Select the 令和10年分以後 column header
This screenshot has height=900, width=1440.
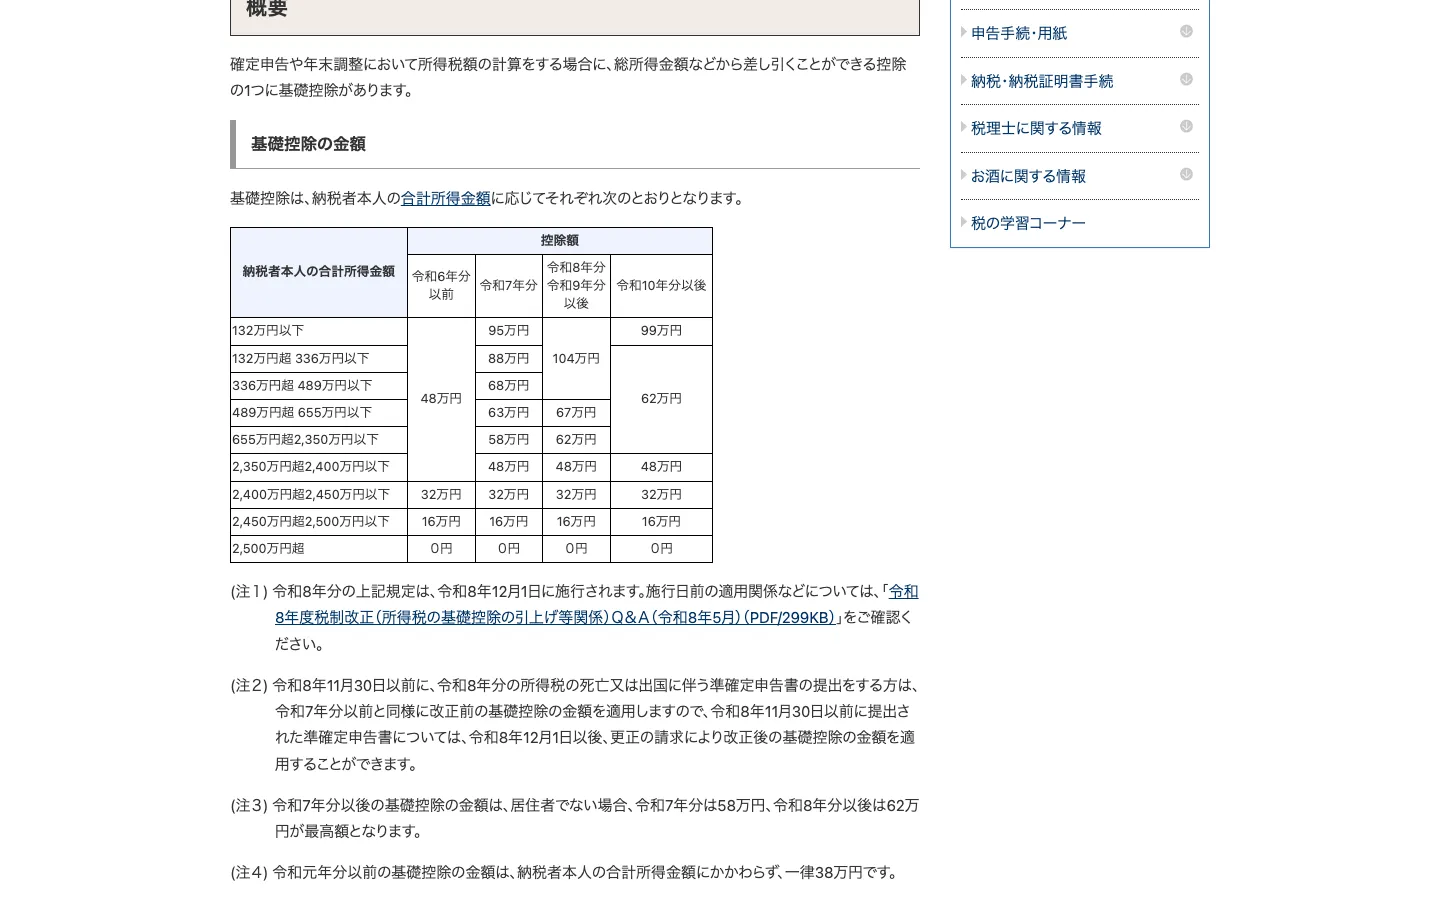coord(661,286)
